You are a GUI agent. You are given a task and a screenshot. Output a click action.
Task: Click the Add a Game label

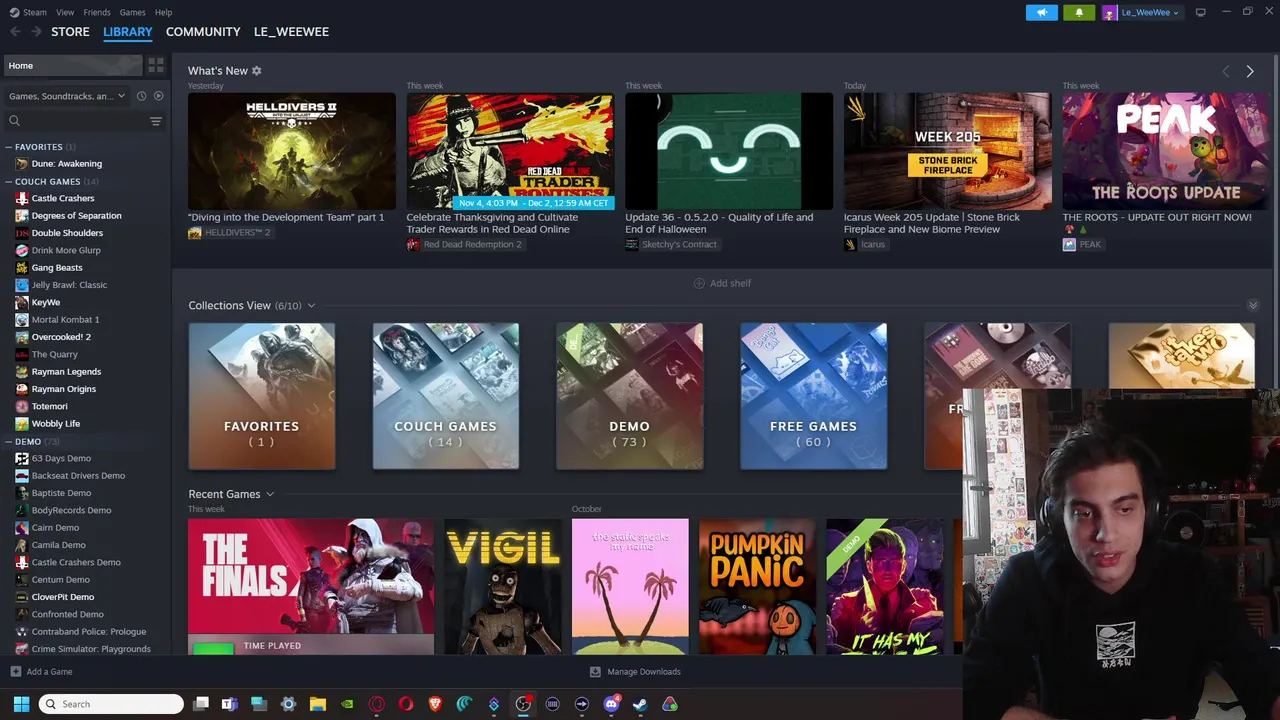coord(49,672)
